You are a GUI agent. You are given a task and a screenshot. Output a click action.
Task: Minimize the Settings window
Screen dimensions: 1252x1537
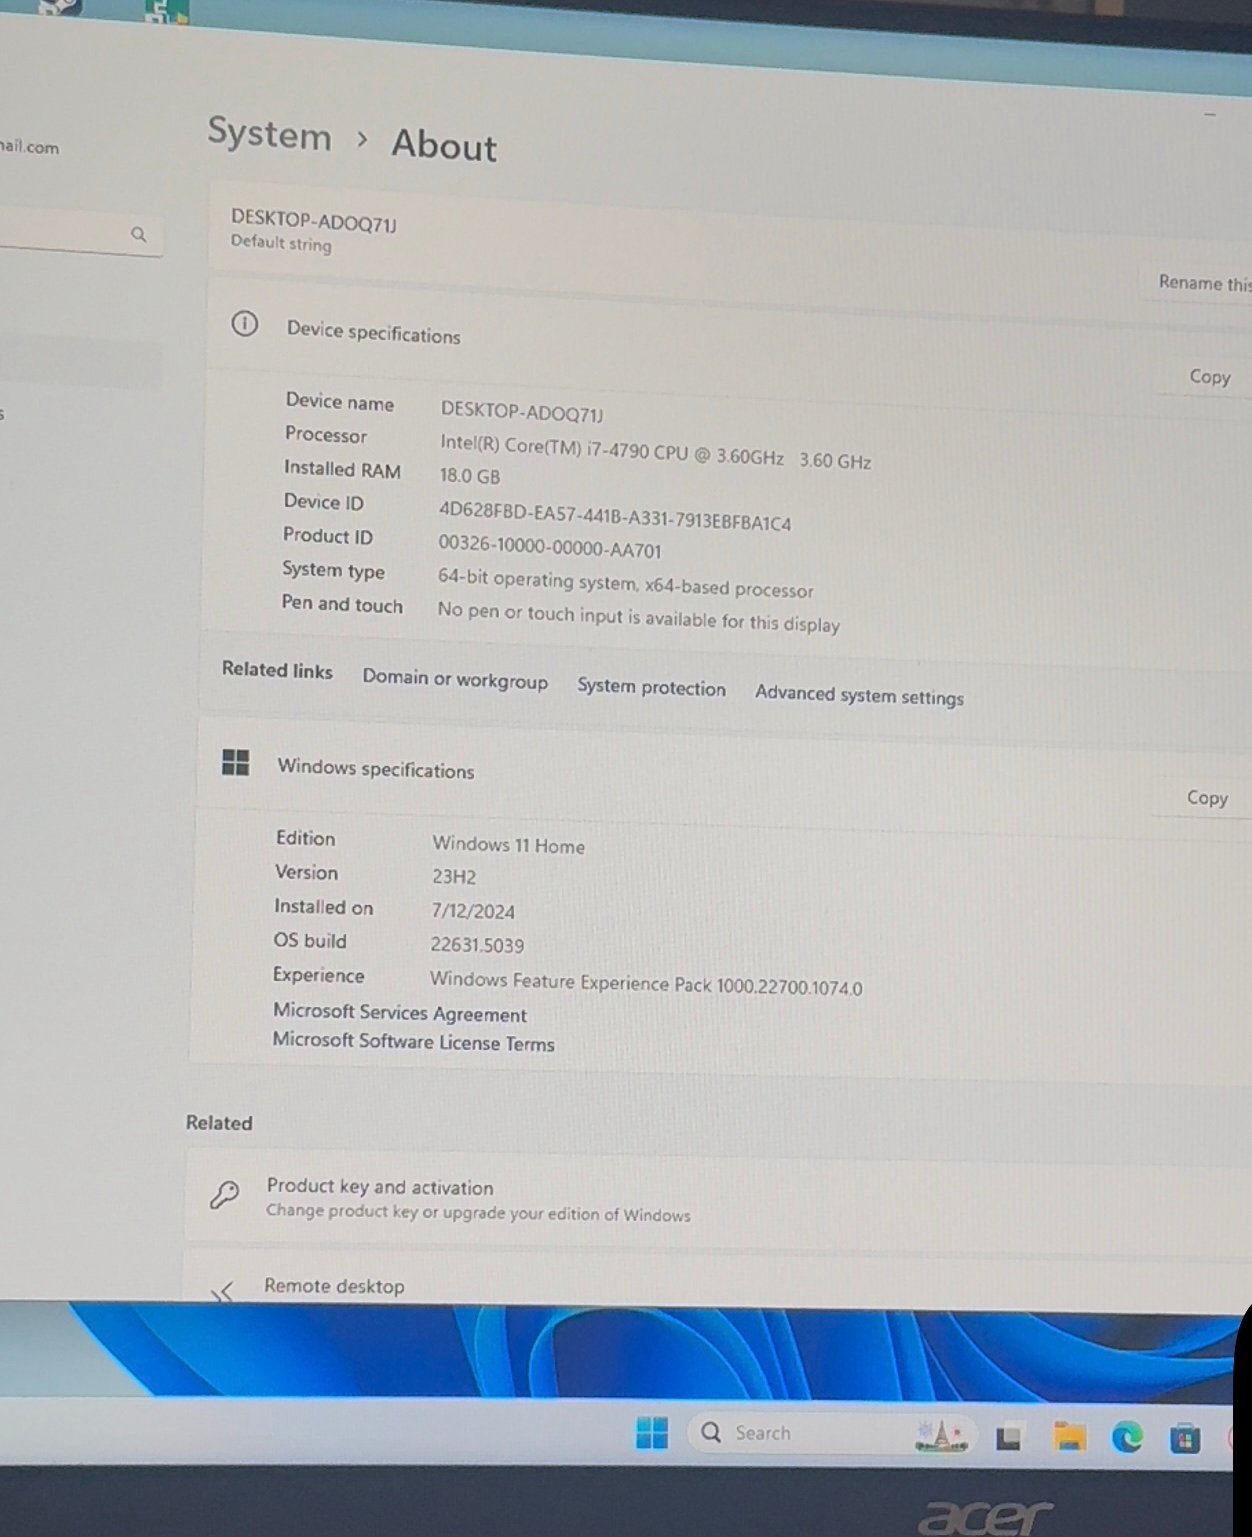(x=1210, y=115)
